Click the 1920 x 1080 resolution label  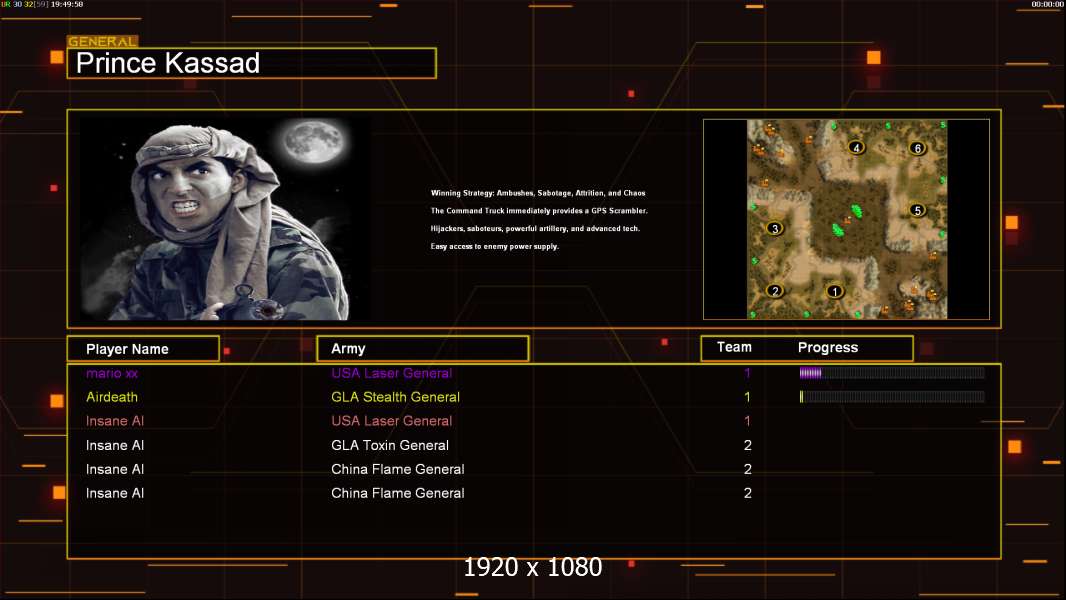click(532, 567)
